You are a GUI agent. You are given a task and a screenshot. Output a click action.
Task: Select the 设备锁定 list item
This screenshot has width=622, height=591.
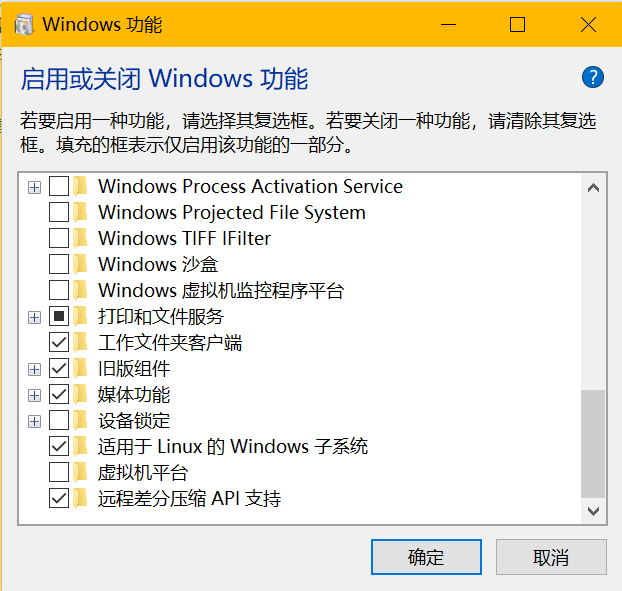click(x=134, y=421)
